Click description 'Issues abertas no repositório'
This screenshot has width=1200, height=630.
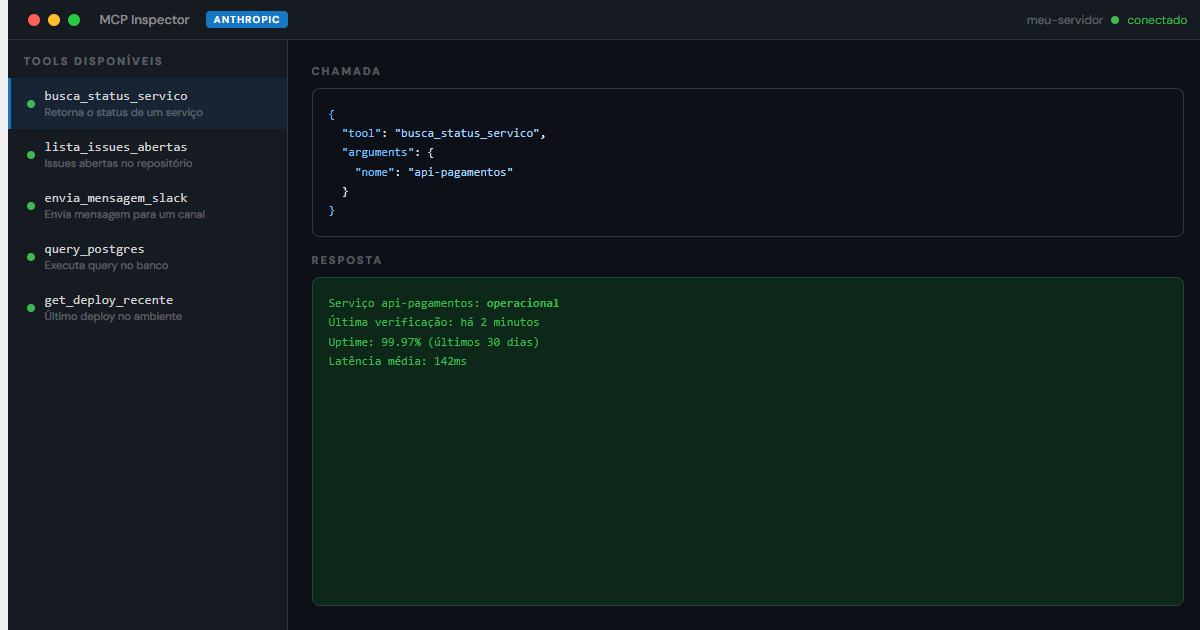pyautogui.click(x=119, y=163)
